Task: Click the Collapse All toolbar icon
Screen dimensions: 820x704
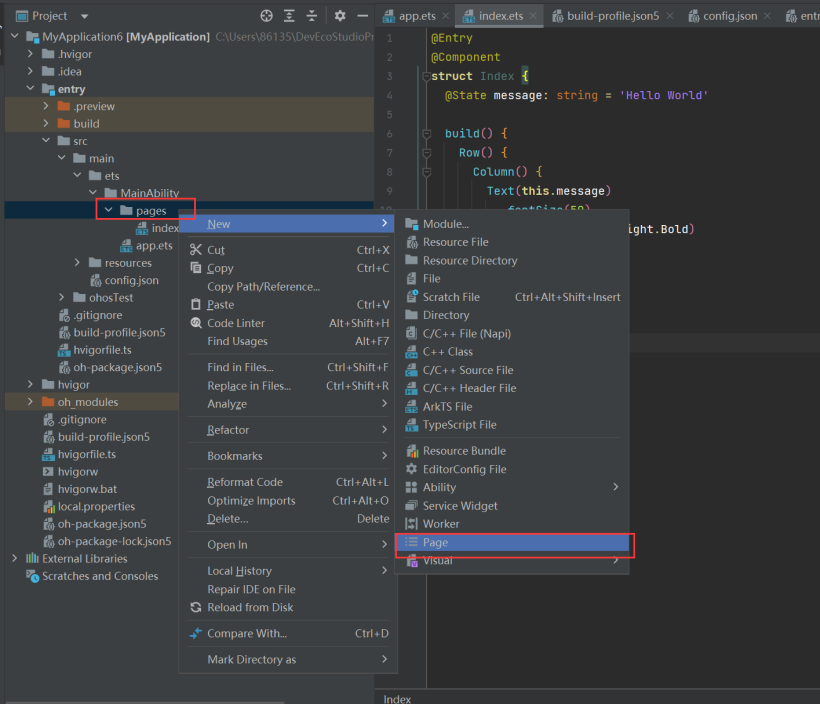Action: tap(312, 16)
